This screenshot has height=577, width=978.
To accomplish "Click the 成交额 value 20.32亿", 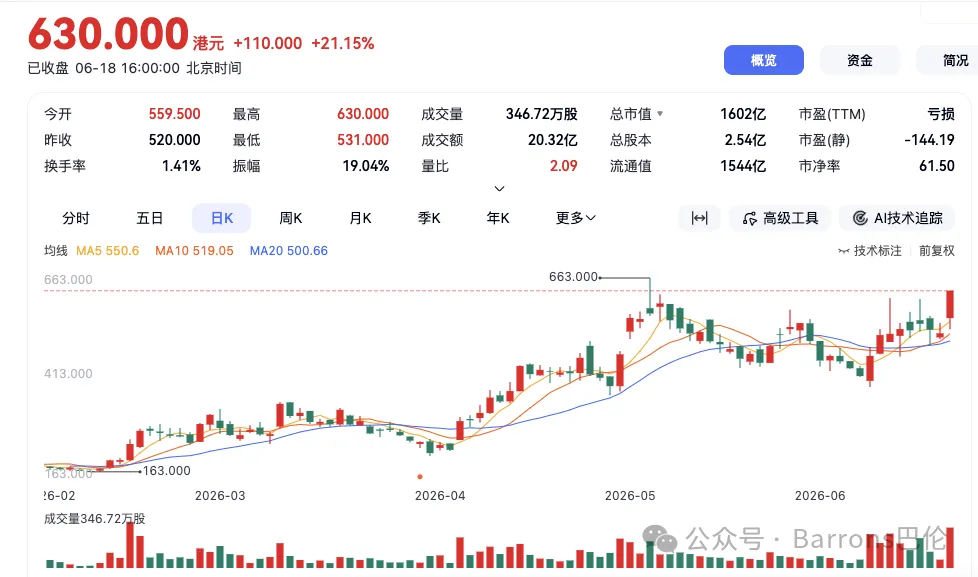I will (553, 140).
